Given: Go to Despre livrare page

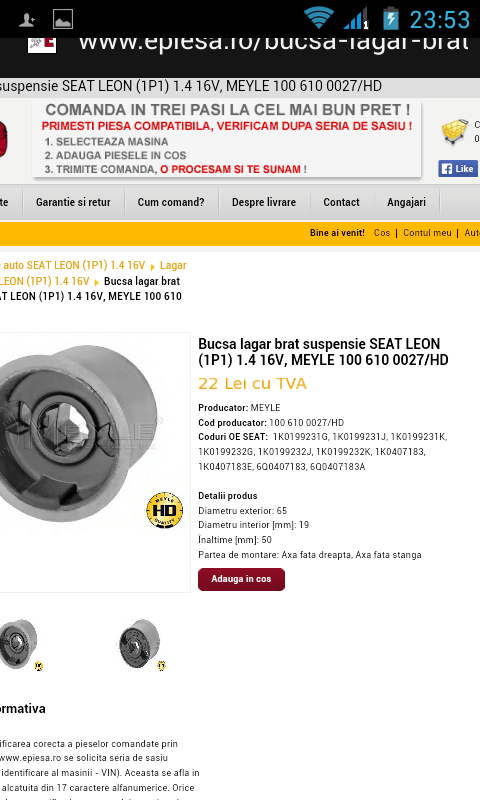Looking at the screenshot, I should [264, 202].
